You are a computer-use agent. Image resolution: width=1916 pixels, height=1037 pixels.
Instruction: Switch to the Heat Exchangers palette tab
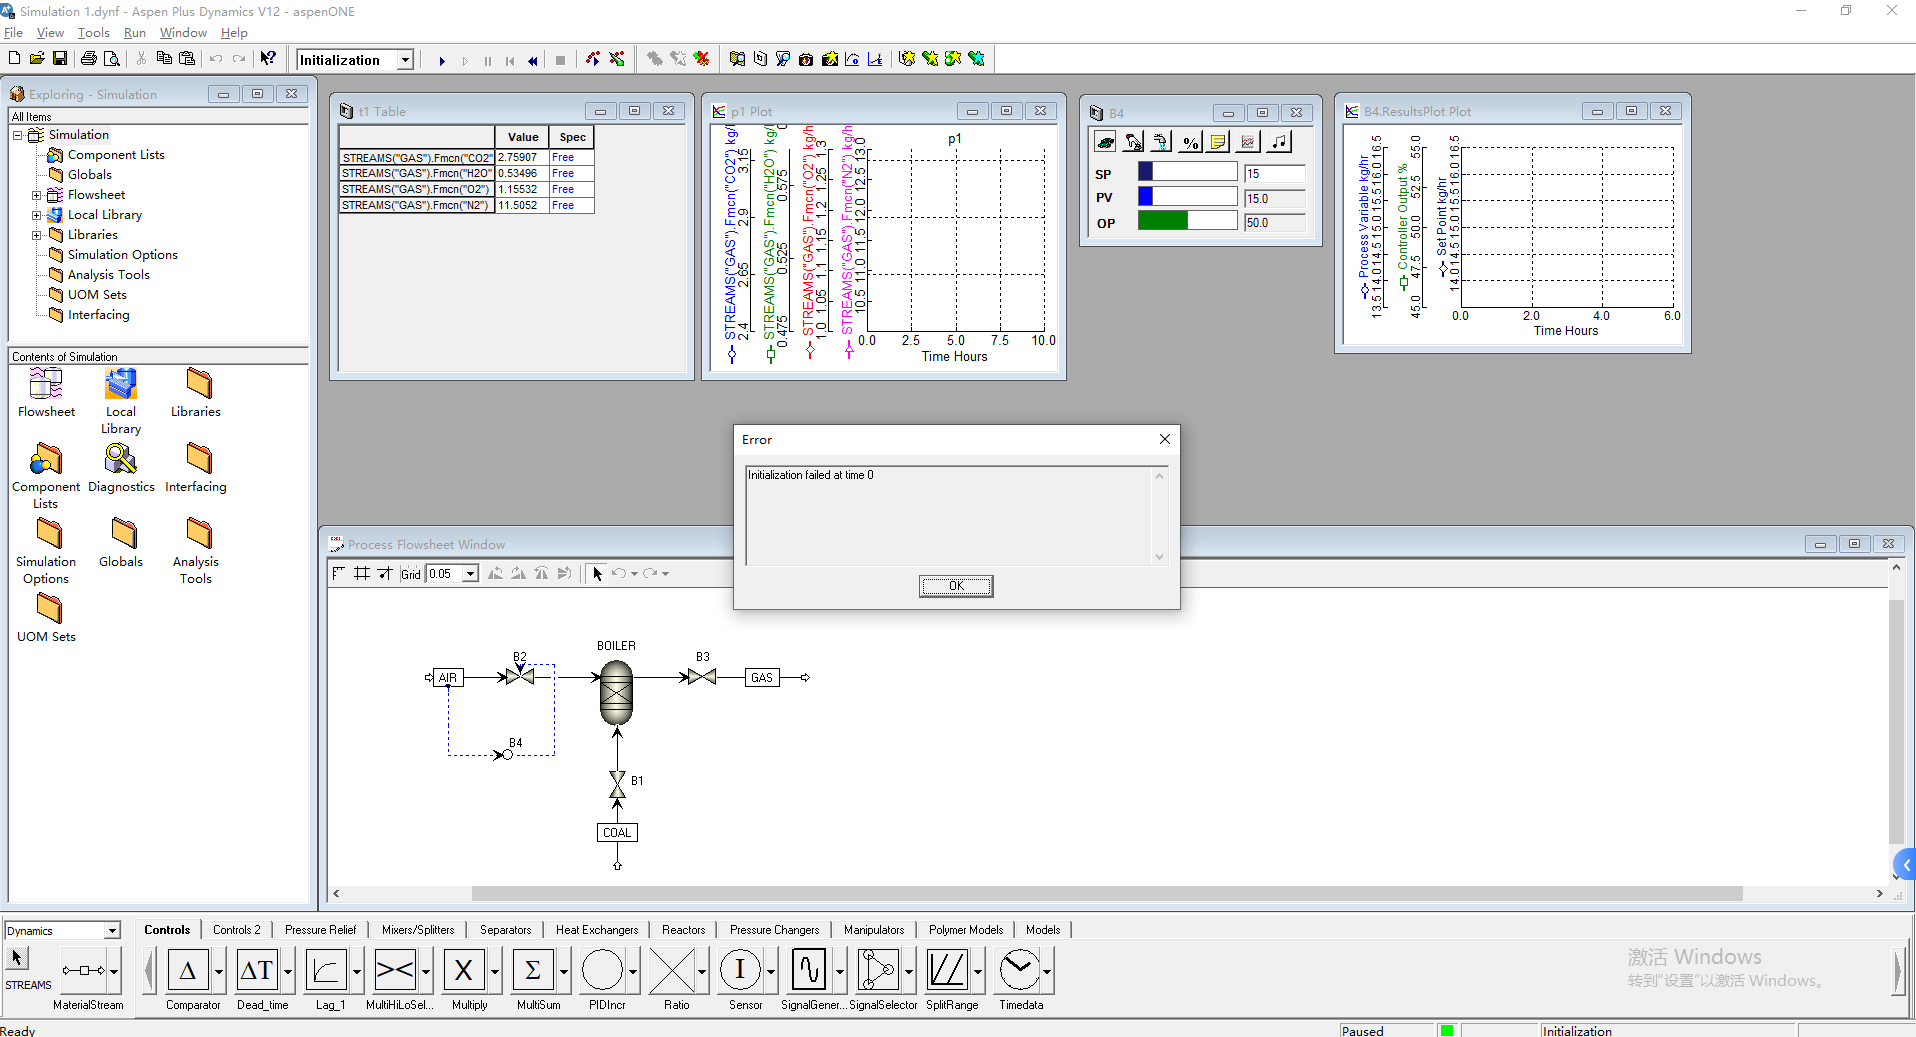pyautogui.click(x=597, y=930)
